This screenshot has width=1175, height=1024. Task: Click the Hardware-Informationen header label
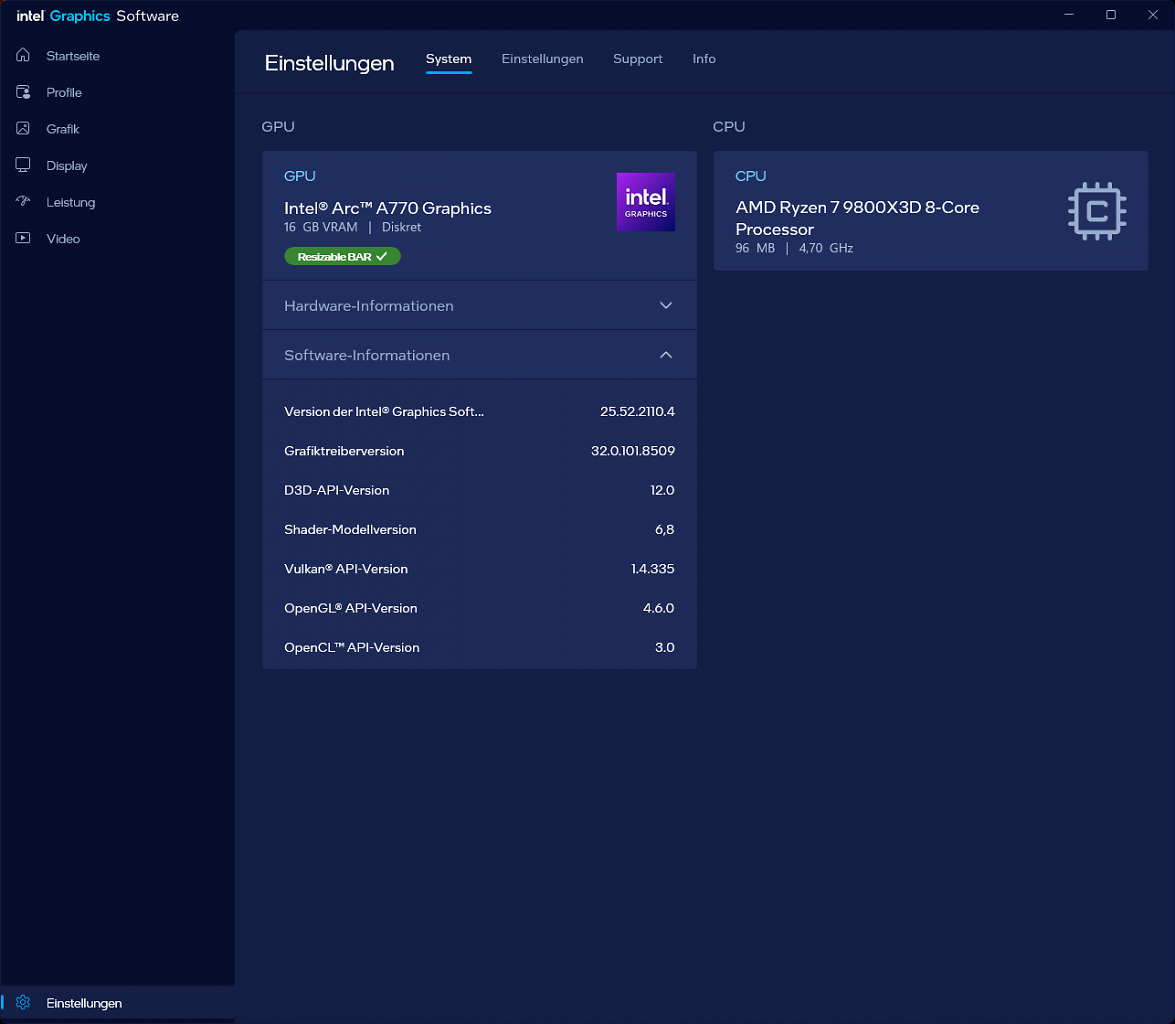coord(369,306)
